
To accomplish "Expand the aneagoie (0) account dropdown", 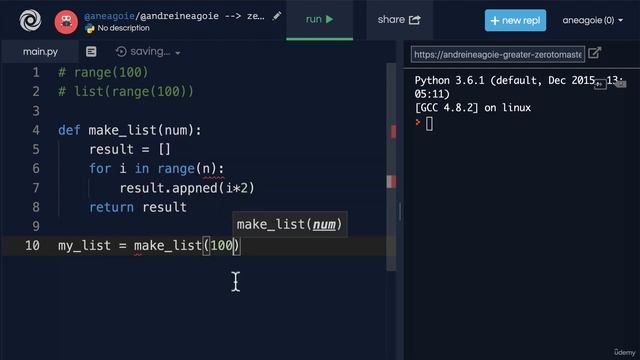I will click(593, 20).
